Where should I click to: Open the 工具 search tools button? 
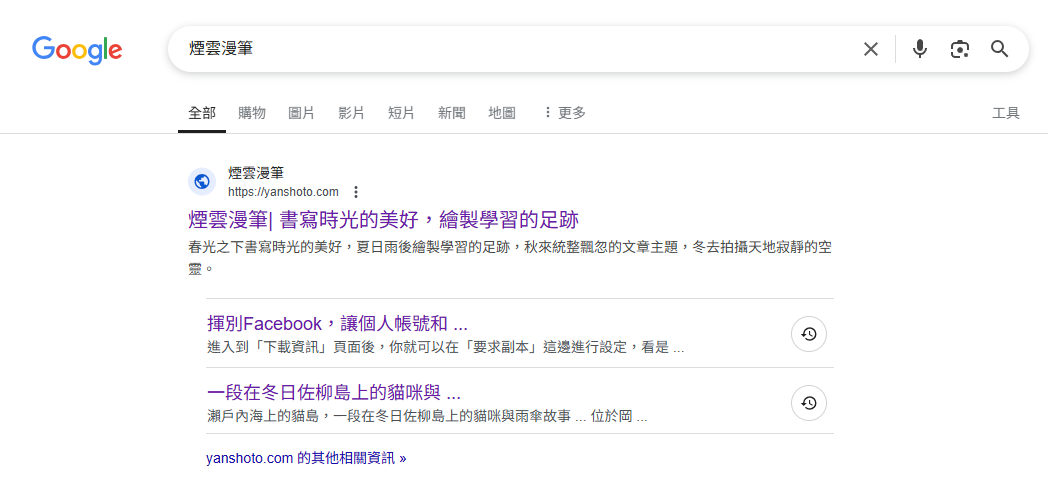(1006, 113)
